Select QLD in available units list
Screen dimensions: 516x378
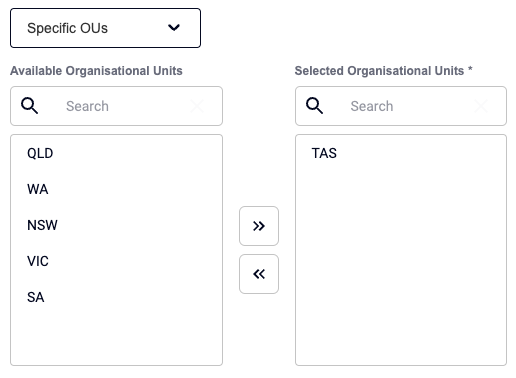(x=116, y=153)
